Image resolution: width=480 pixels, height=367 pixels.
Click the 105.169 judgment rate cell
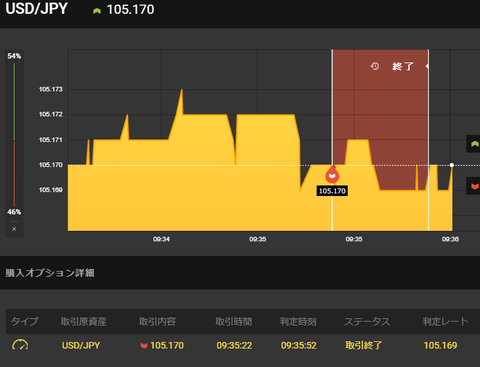(440, 345)
